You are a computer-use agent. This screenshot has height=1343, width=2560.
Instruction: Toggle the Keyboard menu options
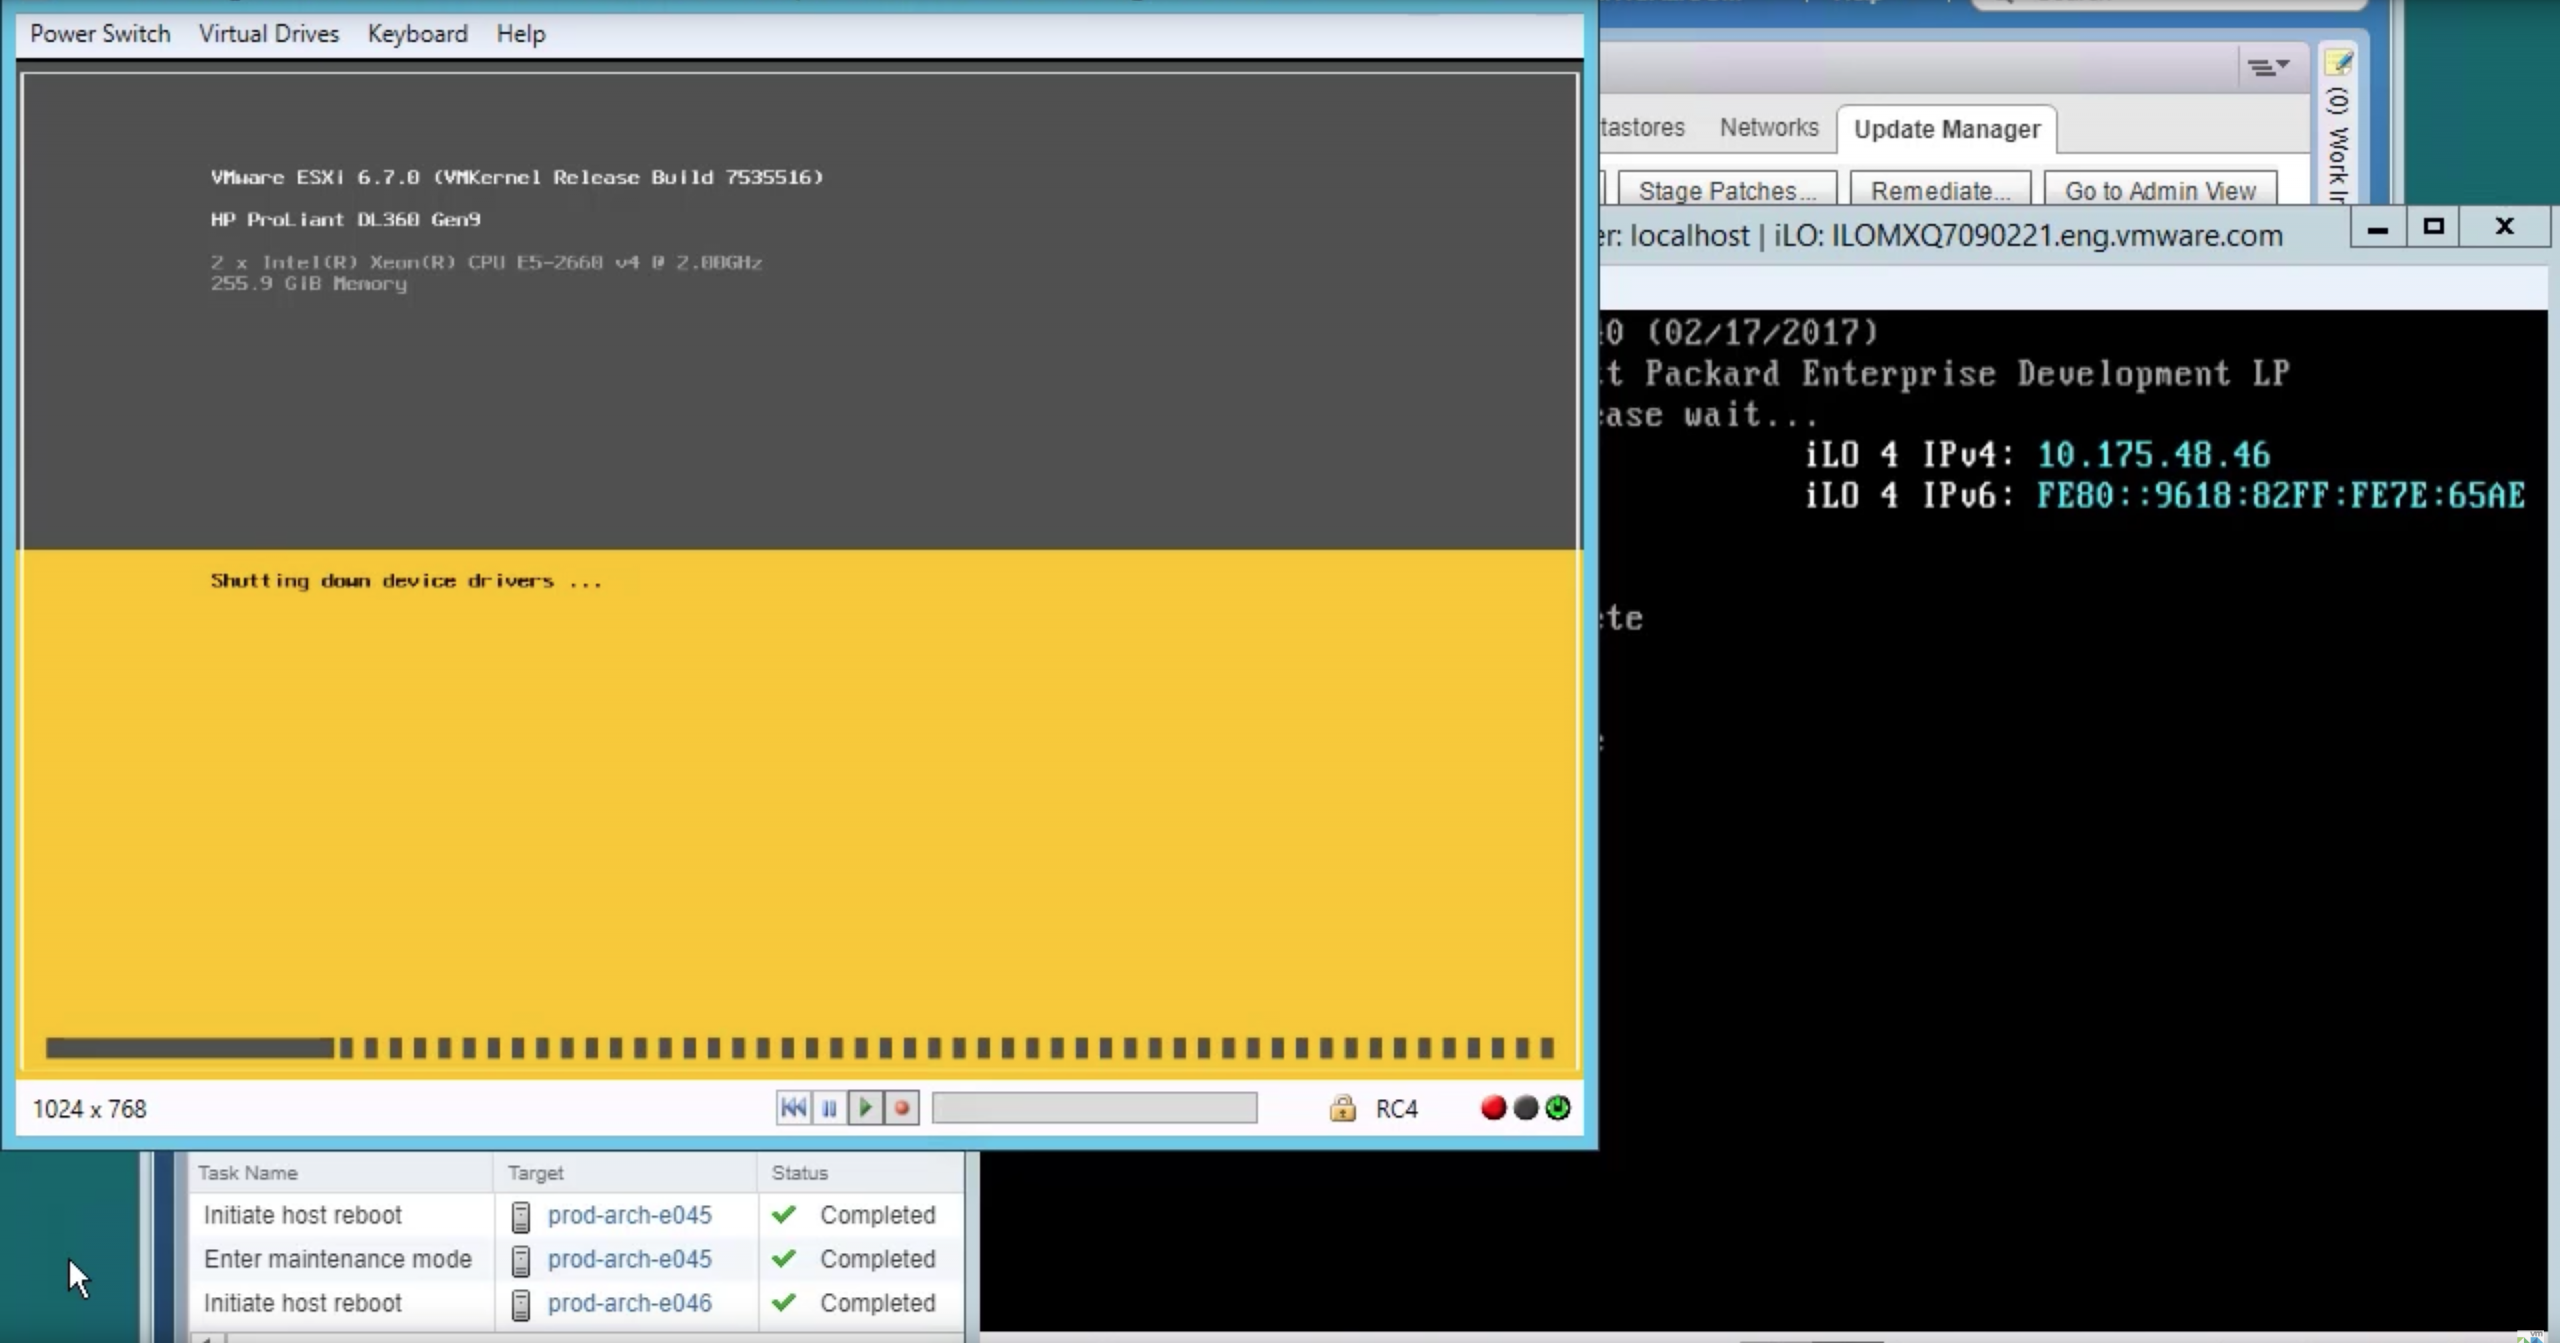click(x=418, y=32)
